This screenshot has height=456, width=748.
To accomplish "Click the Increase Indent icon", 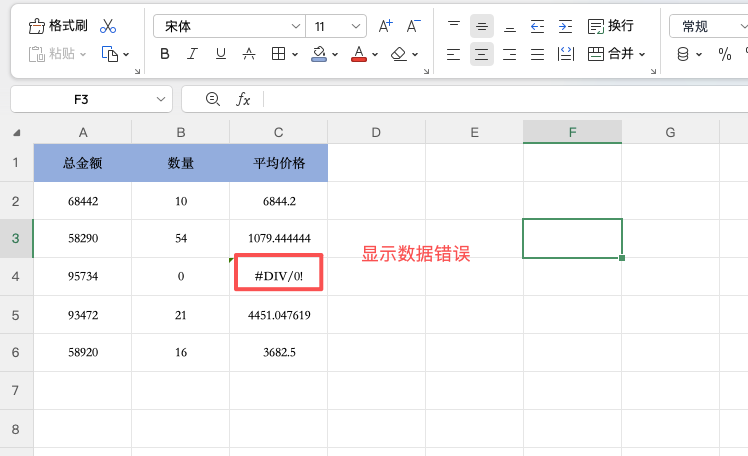I will (565, 26).
